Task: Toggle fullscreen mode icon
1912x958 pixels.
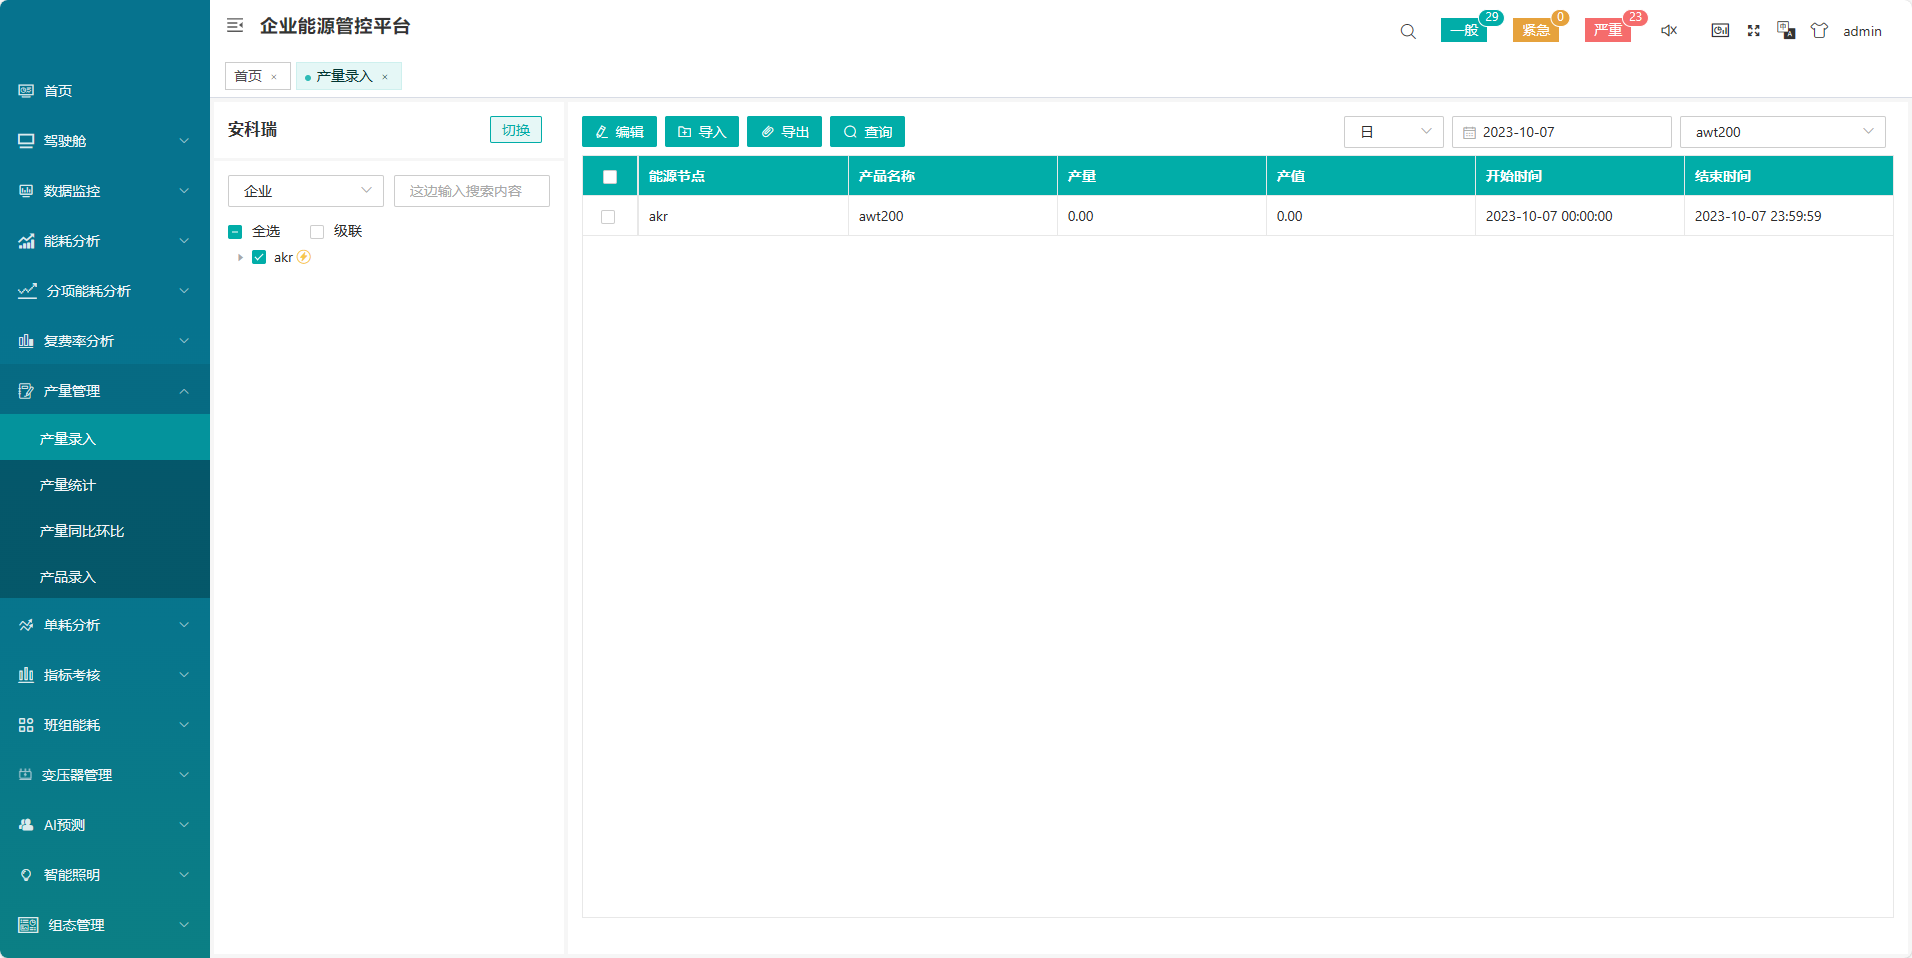Action: (x=1753, y=31)
